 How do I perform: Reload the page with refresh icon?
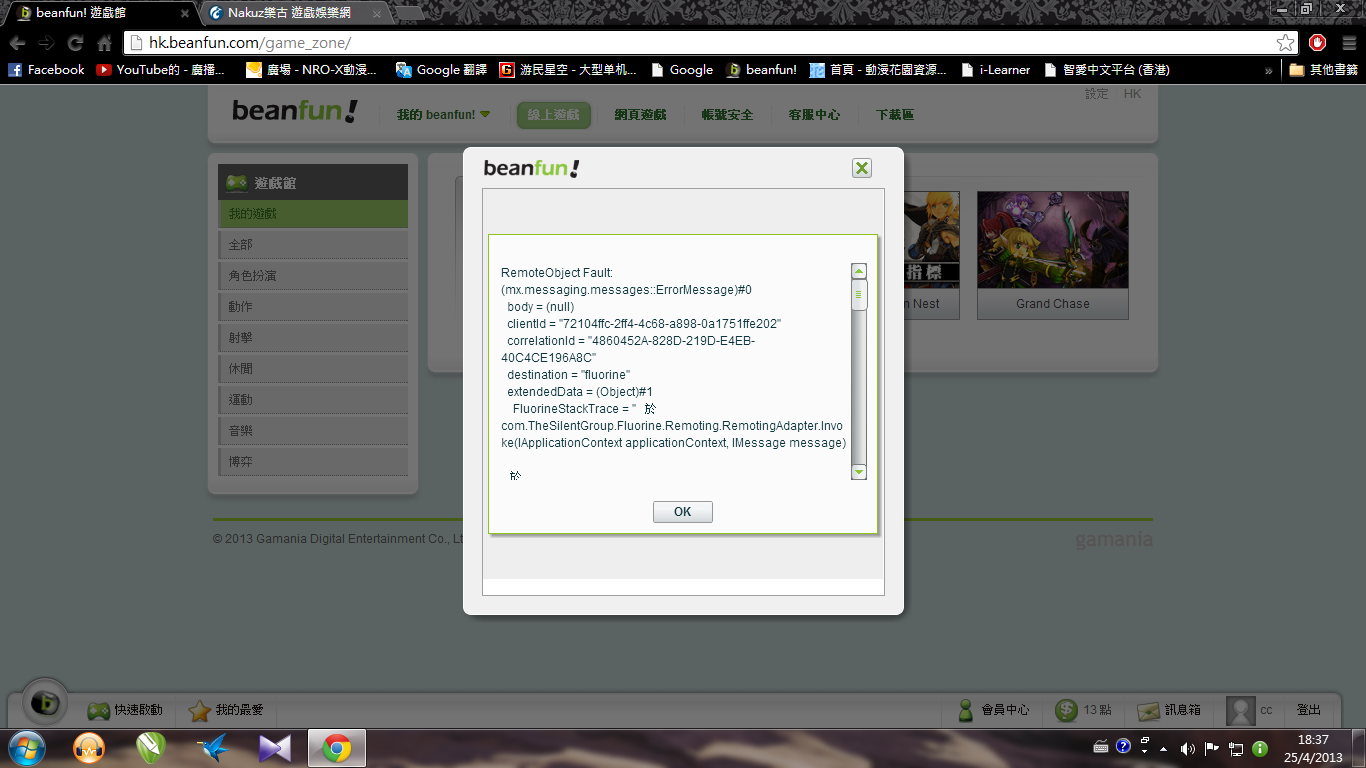75,43
